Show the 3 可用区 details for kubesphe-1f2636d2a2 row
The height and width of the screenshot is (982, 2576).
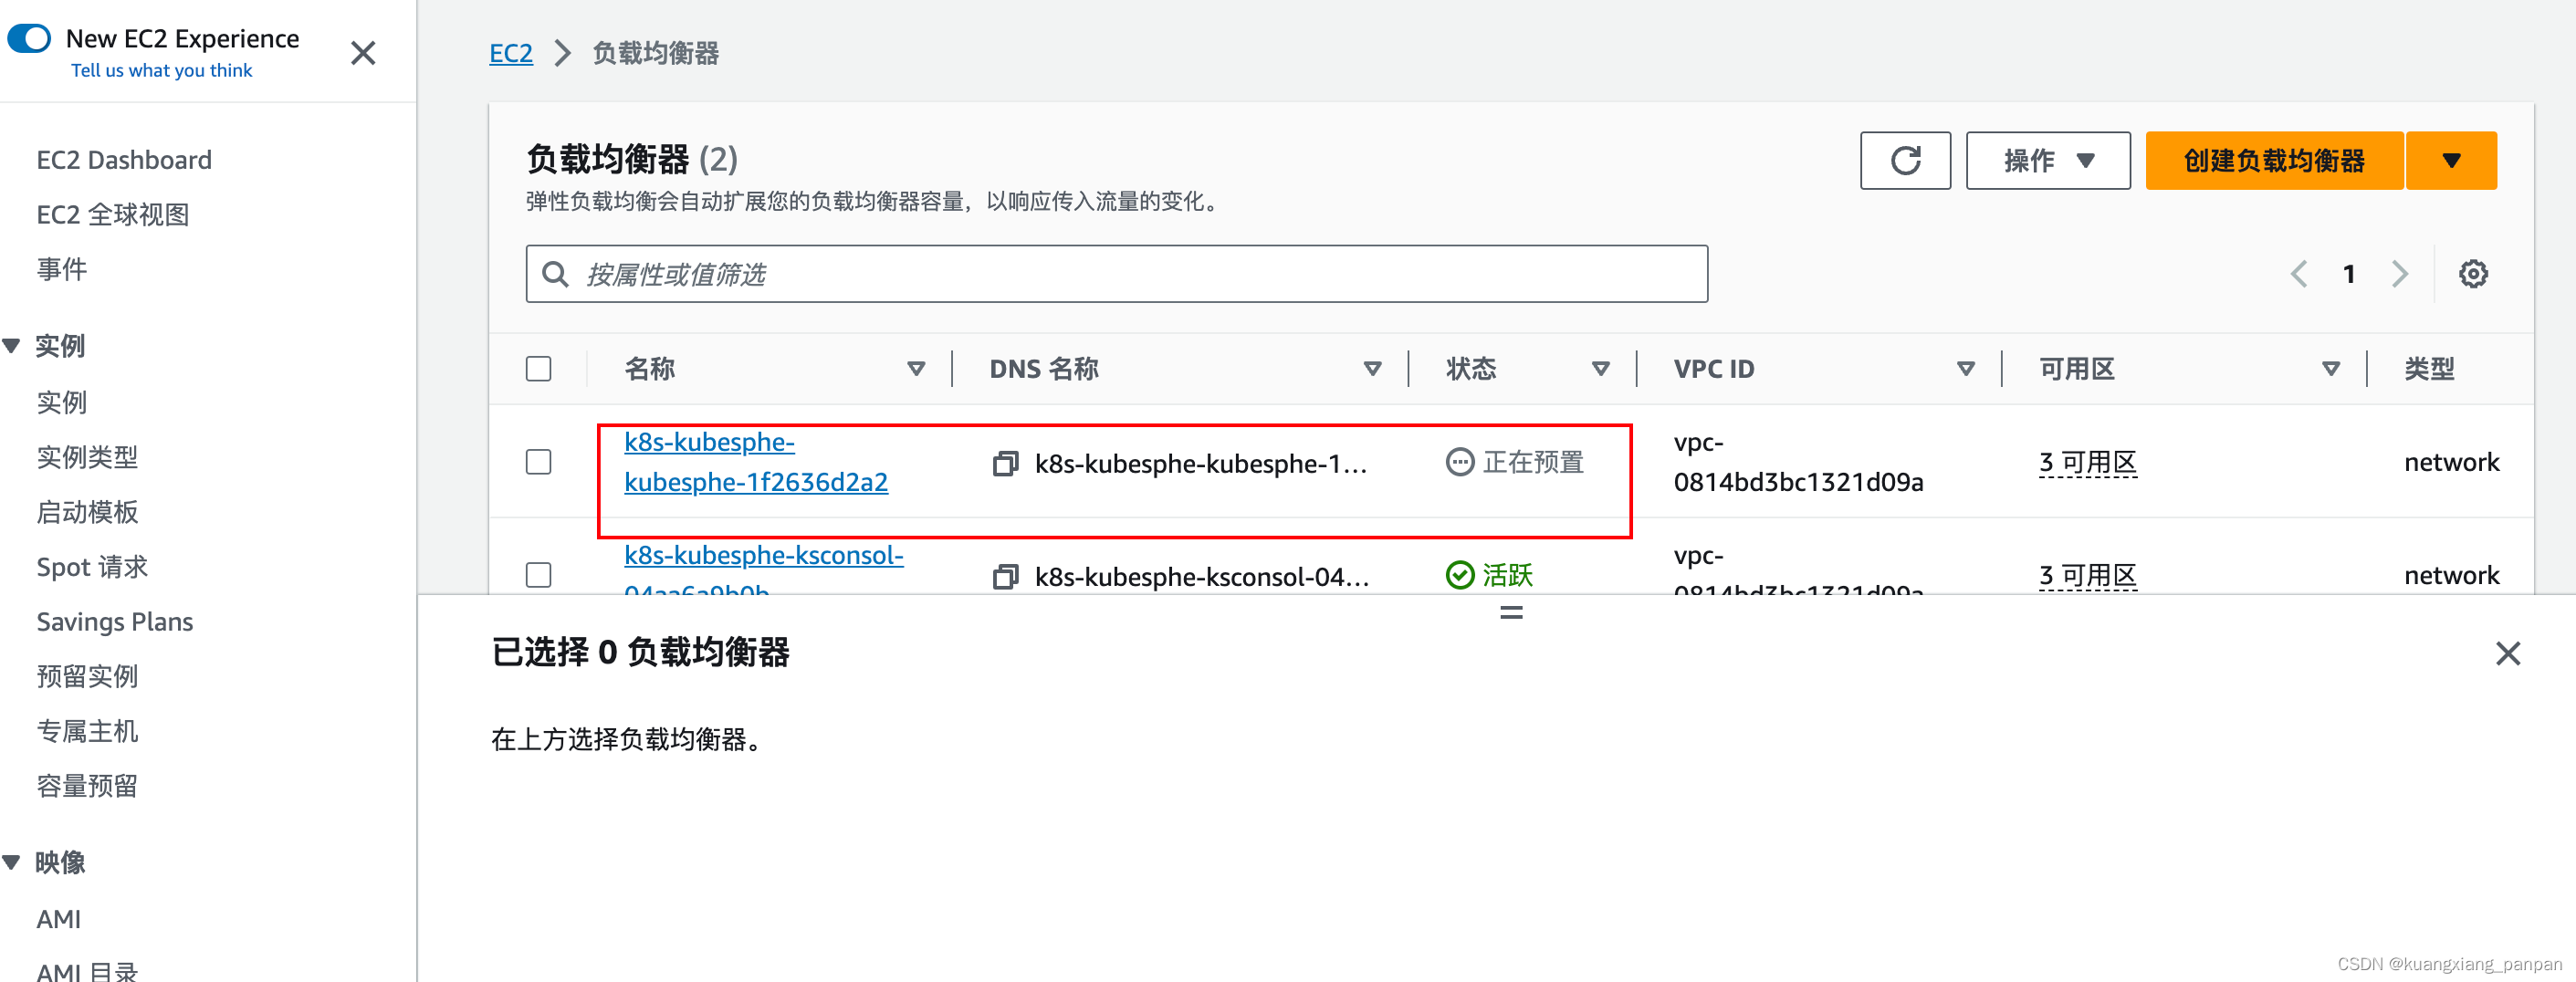point(2088,463)
